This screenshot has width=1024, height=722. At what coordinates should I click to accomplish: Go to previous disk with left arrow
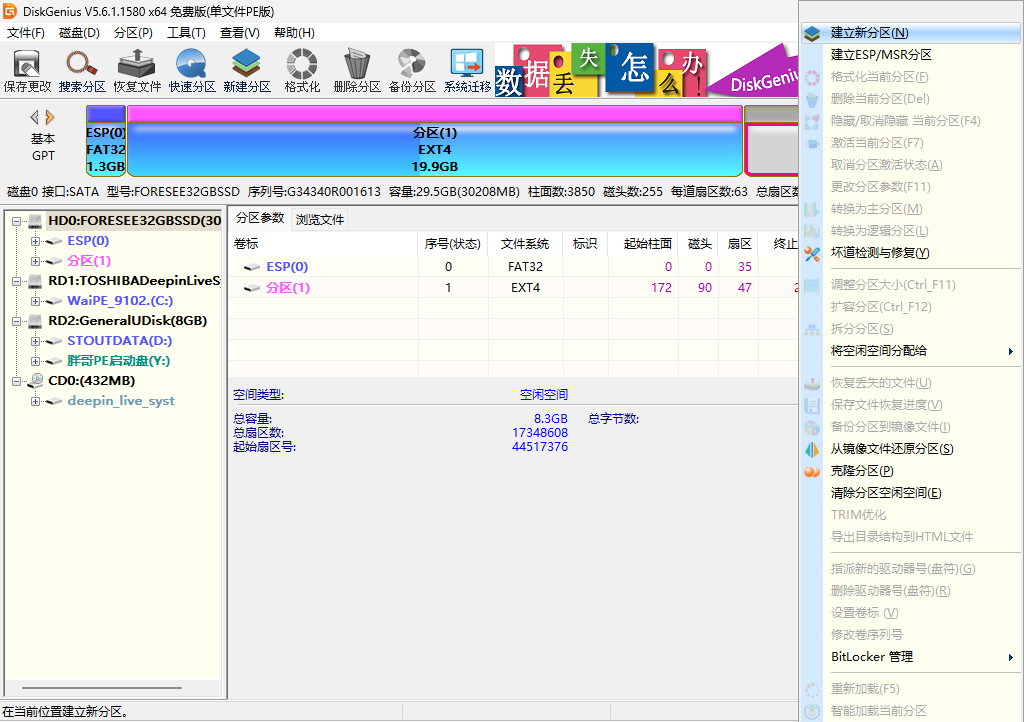click(x=35, y=118)
